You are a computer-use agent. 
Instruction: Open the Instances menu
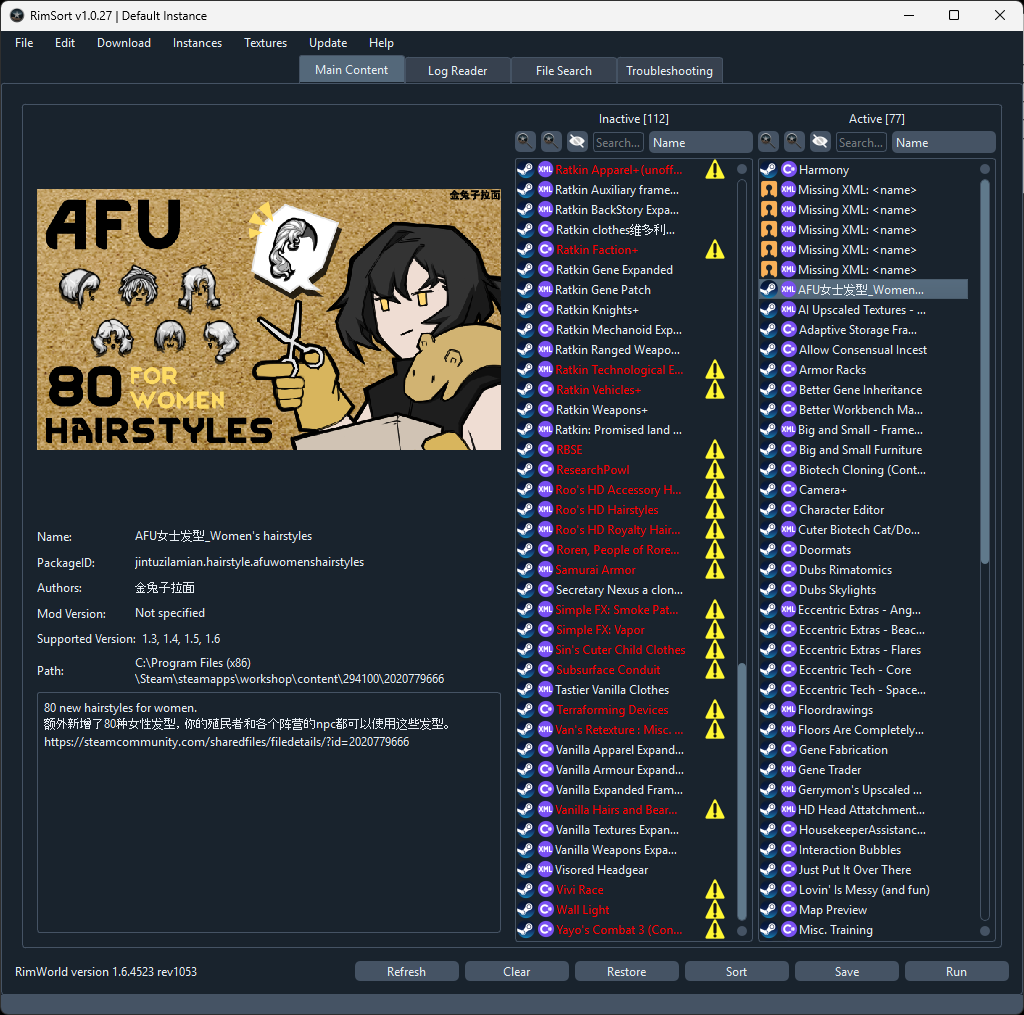coord(197,43)
